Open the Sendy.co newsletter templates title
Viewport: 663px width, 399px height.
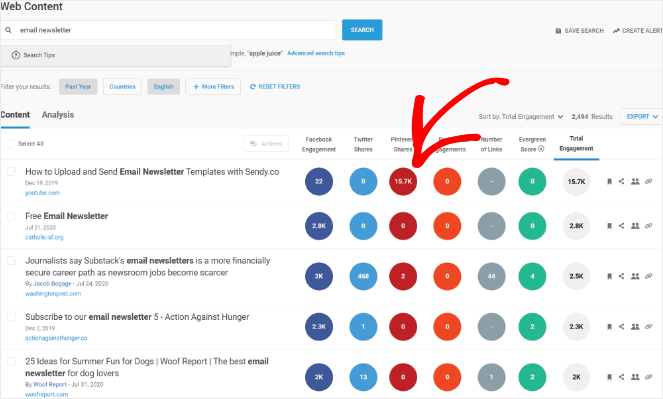[x=152, y=172]
